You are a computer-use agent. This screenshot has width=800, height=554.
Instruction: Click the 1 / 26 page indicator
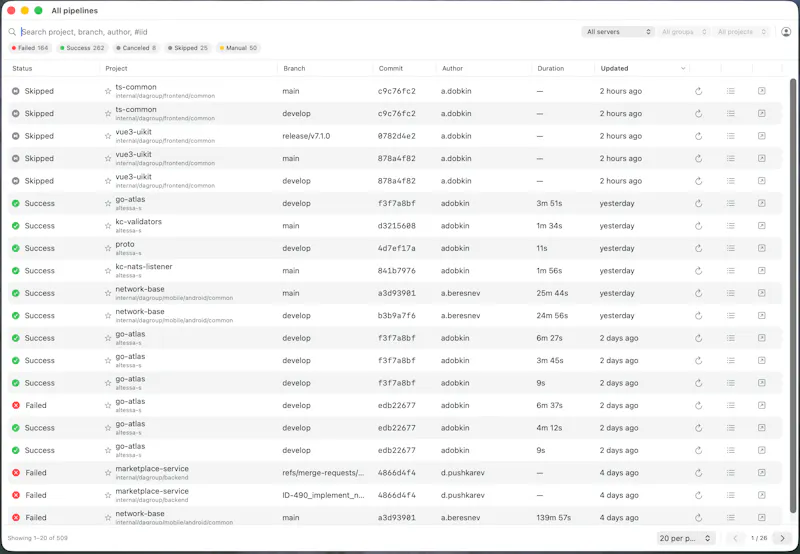tap(759, 538)
